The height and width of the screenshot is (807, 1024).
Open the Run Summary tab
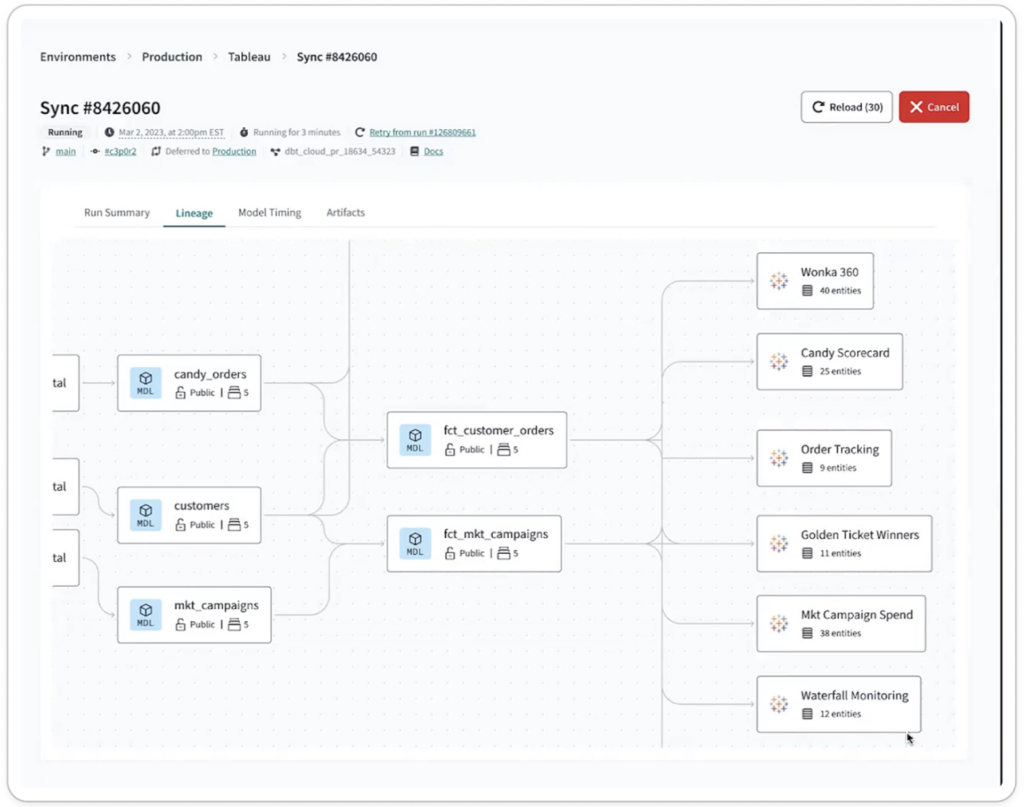coord(116,212)
